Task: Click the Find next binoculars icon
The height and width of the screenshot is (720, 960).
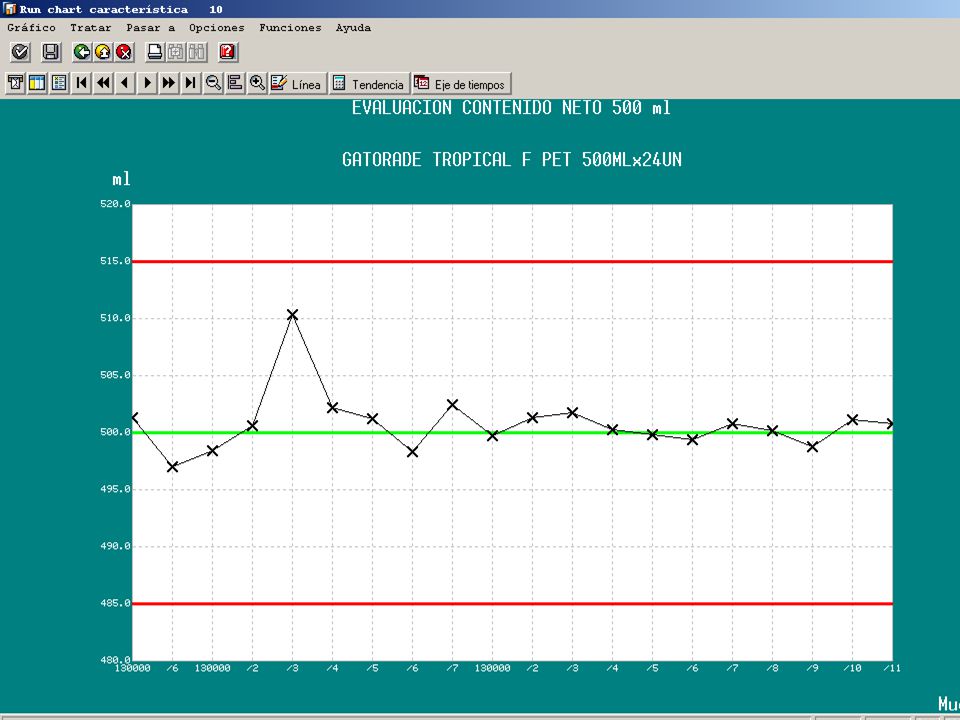Action: [197, 52]
